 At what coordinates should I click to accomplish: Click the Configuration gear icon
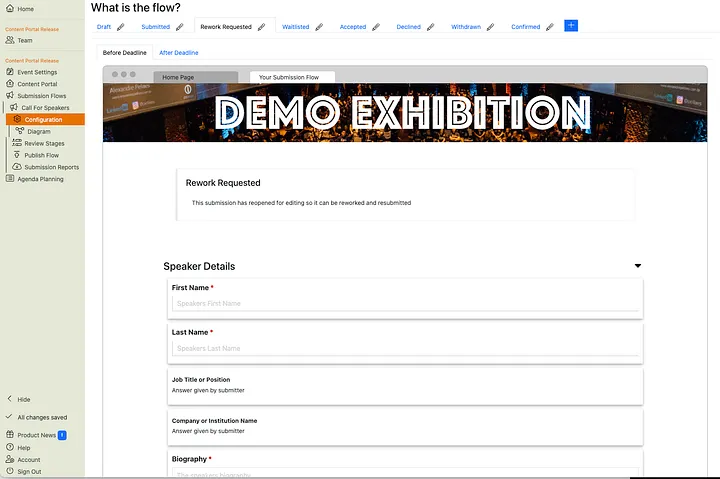17,119
